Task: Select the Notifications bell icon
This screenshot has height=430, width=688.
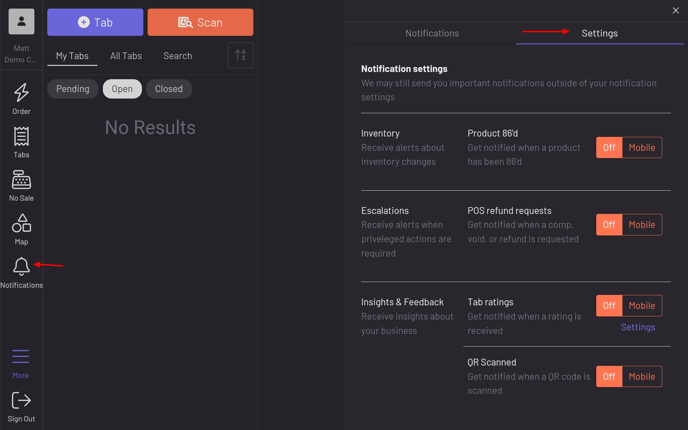Action: point(21,267)
